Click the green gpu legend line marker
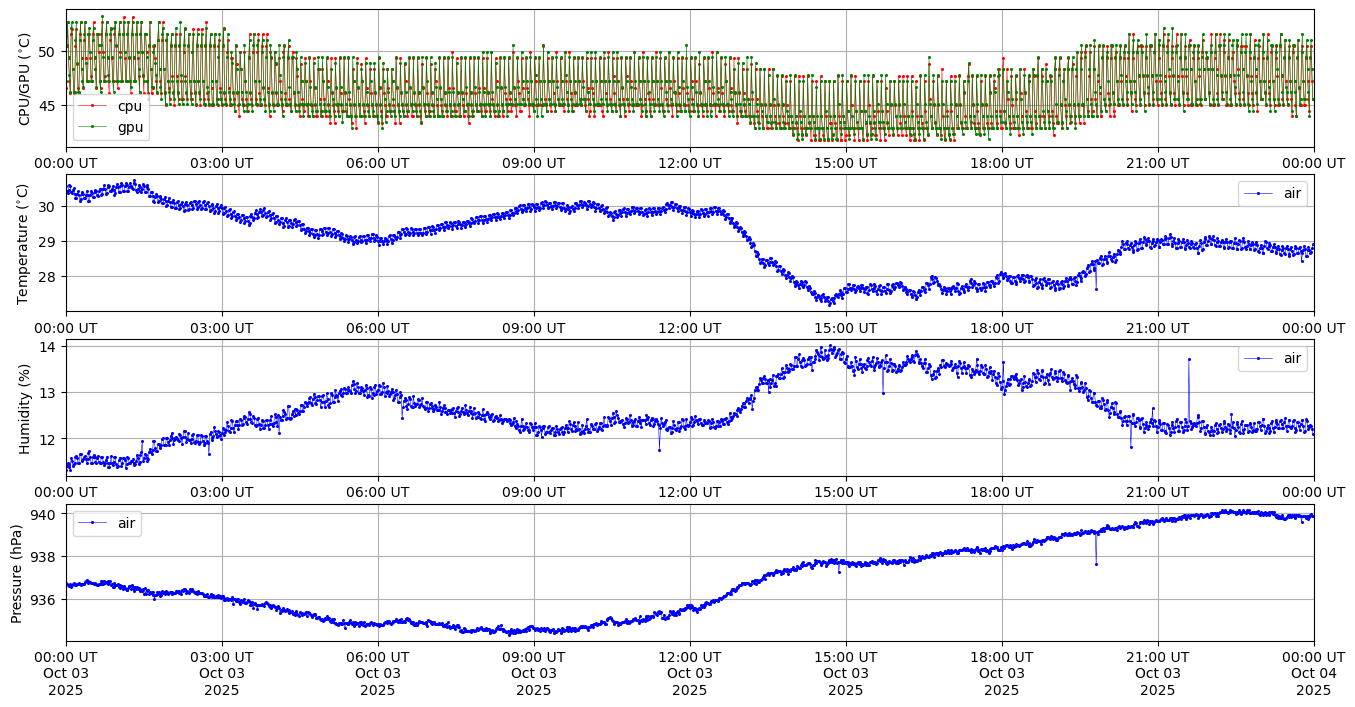 pos(93,127)
